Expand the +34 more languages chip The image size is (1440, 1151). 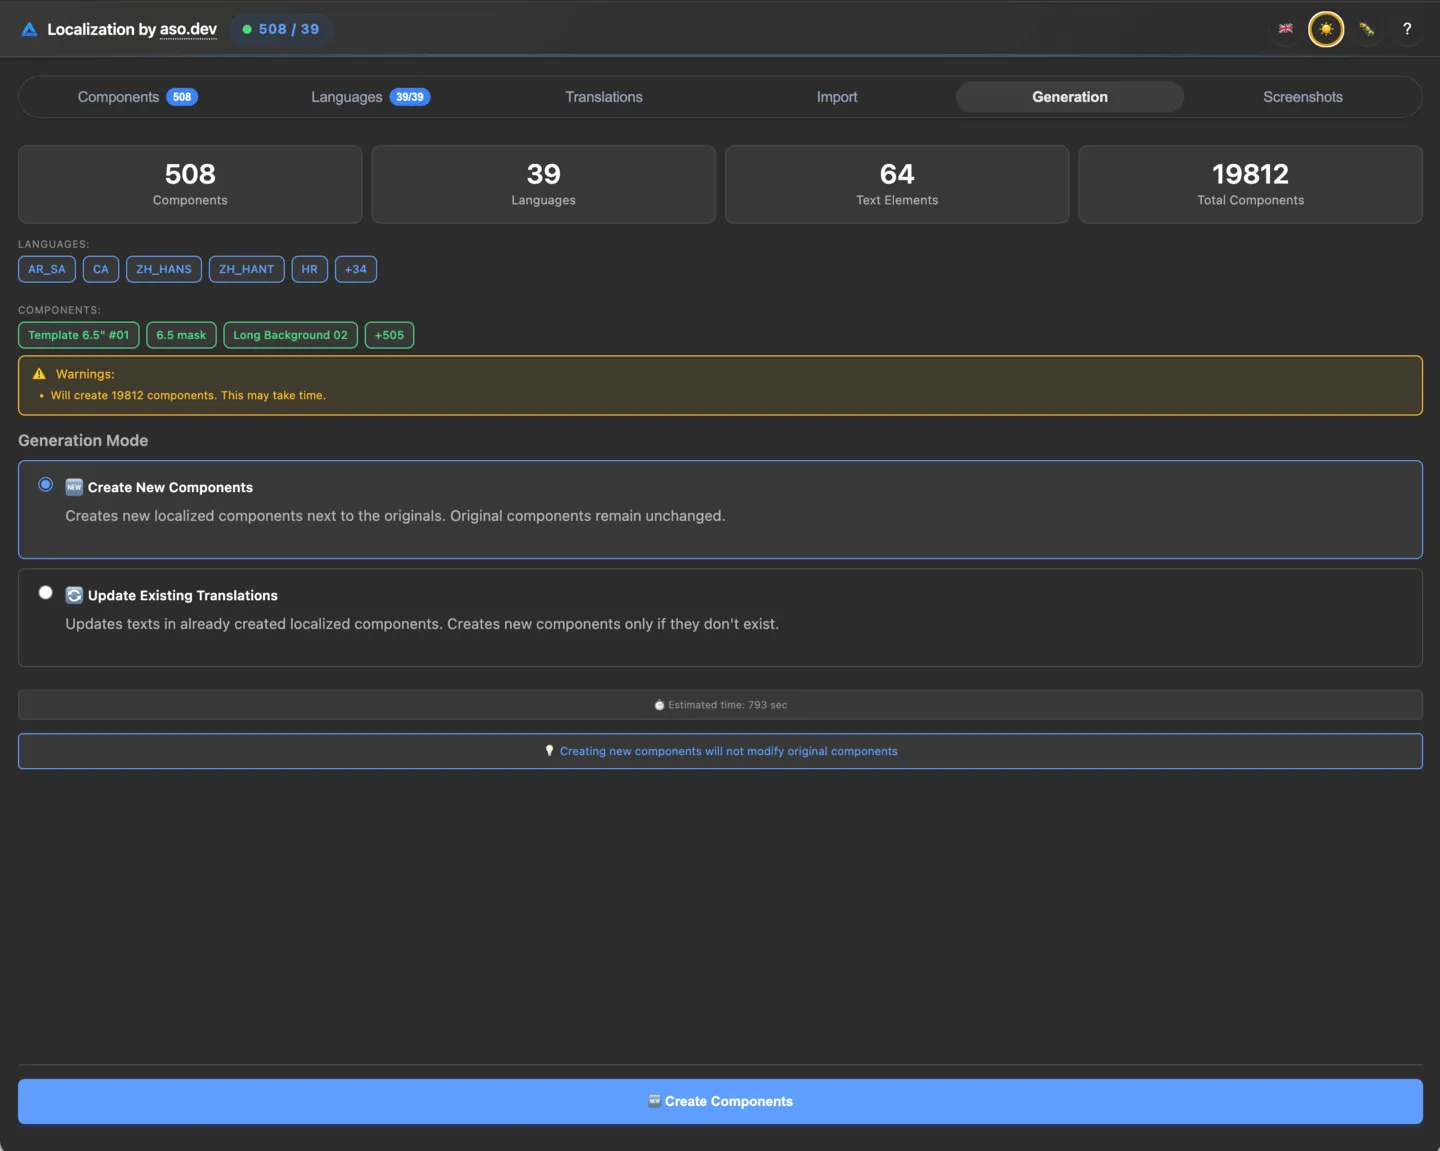355,269
